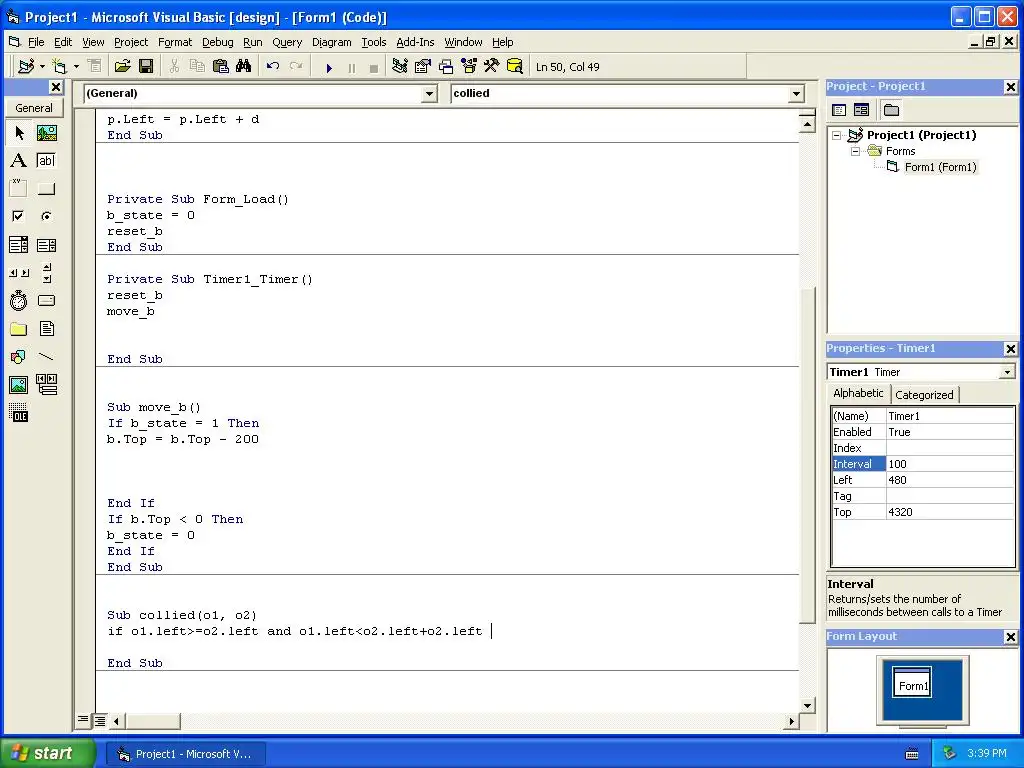Click View Object in Project panel

[861, 110]
